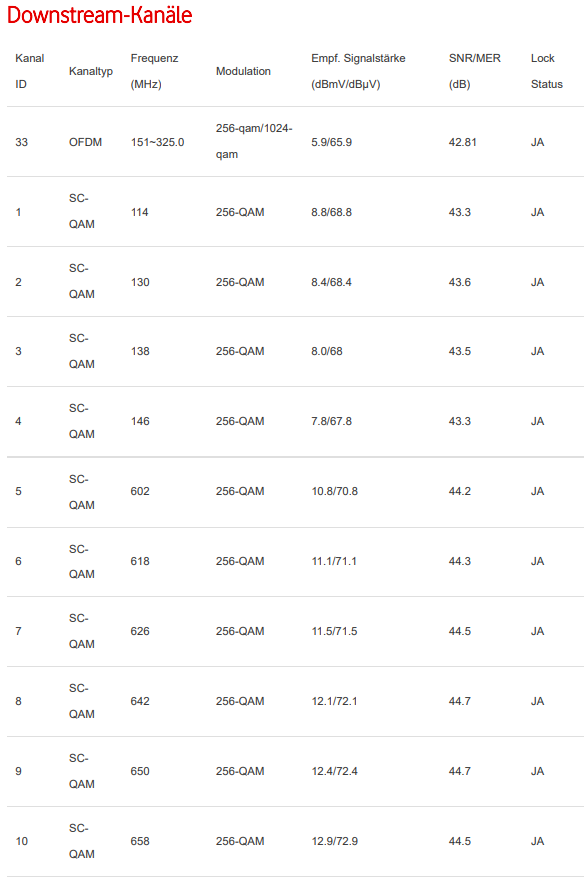Click frequency 130 in channel 2 row

pyautogui.click(x=140, y=282)
